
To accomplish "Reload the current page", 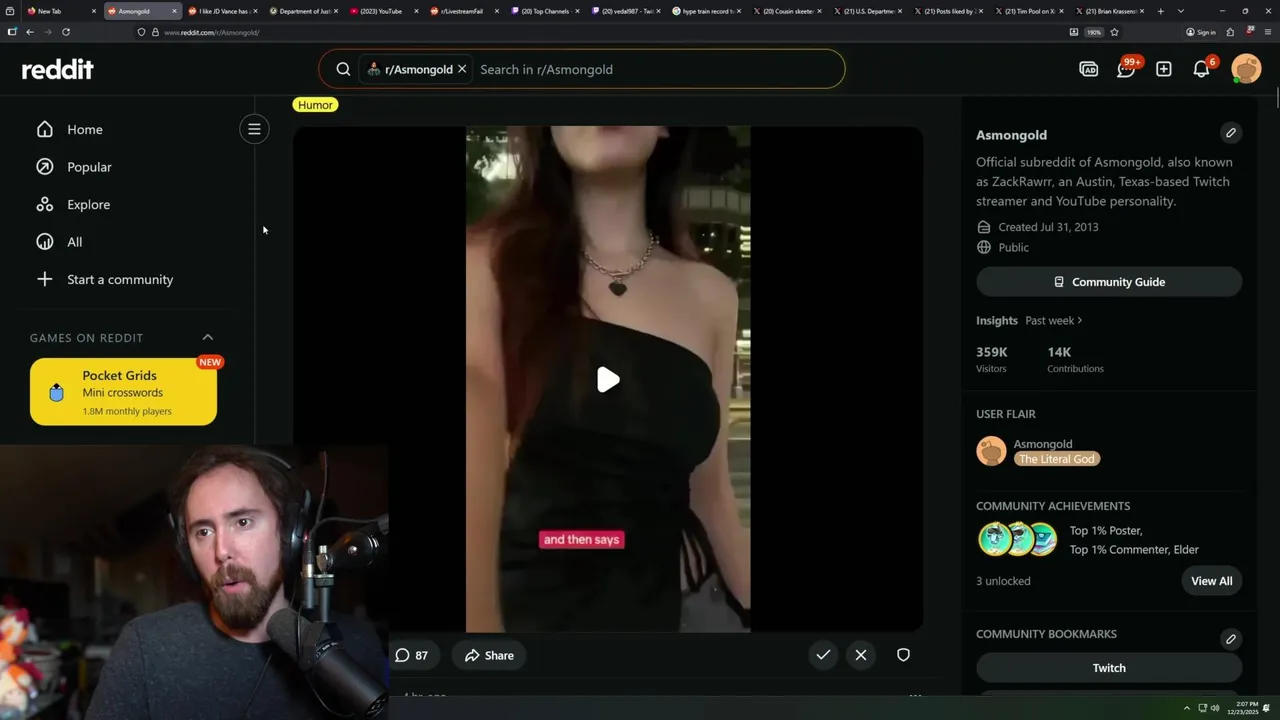I will click(66, 32).
